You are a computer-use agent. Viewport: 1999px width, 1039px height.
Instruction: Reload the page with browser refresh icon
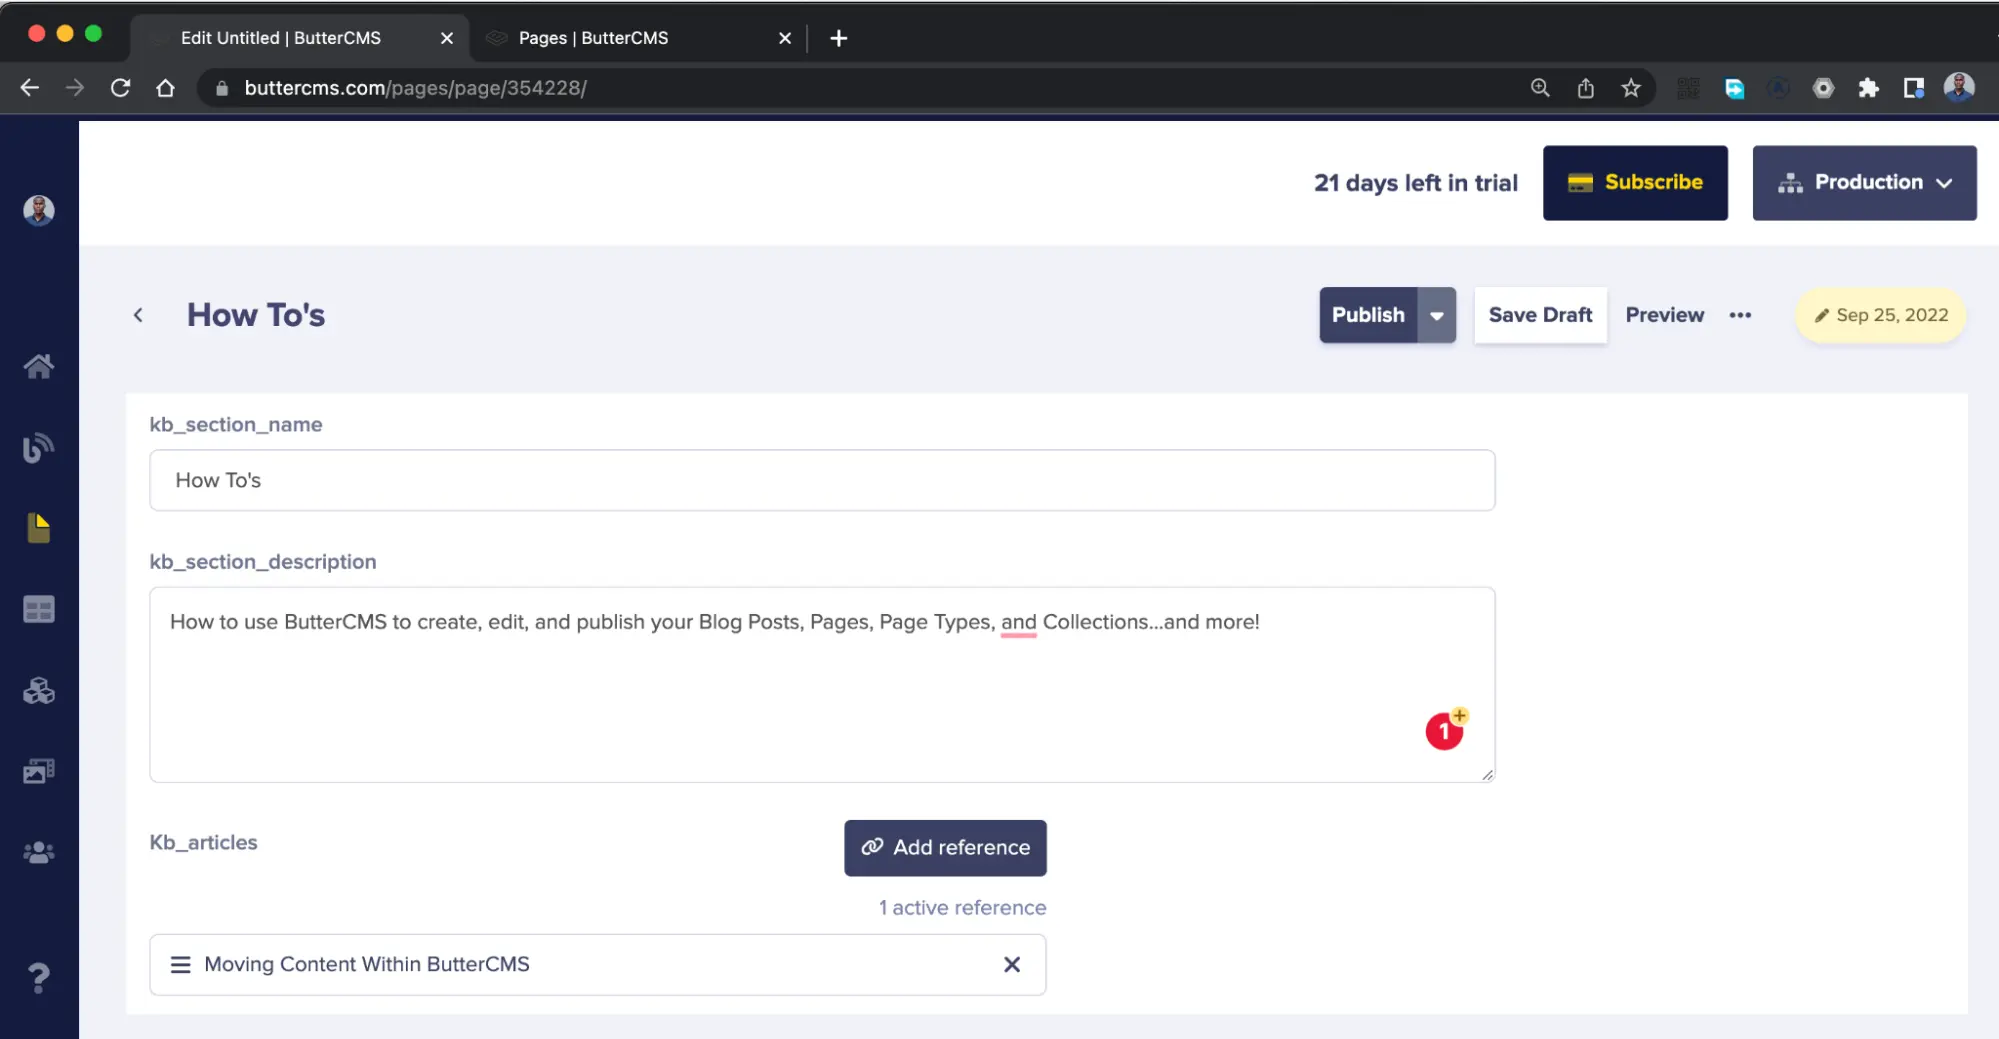point(120,88)
